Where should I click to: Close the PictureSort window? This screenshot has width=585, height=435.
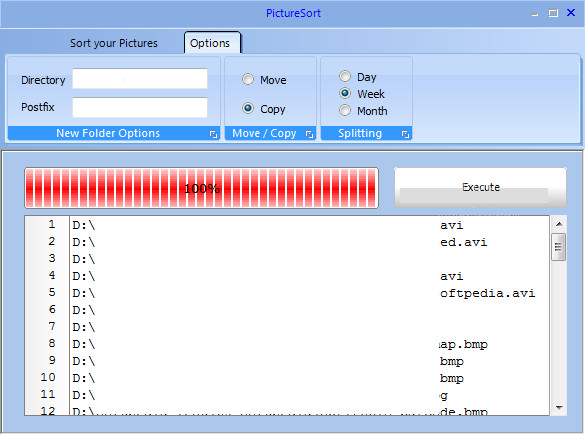pyautogui.click(x=571, y=13)
